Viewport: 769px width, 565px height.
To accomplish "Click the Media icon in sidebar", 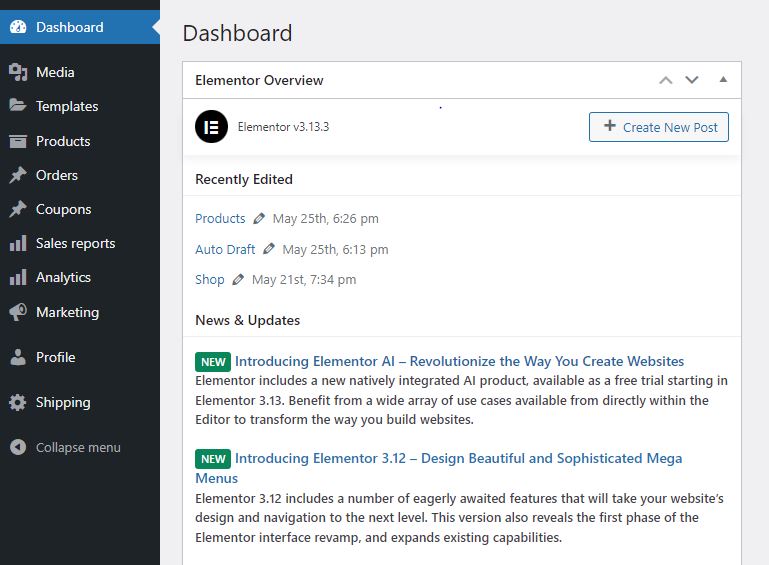I will (x=18, y=72).
